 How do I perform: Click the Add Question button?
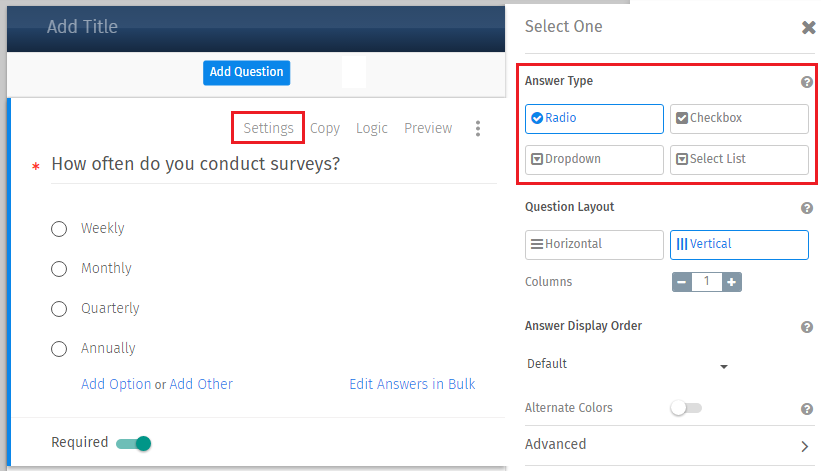247,72
